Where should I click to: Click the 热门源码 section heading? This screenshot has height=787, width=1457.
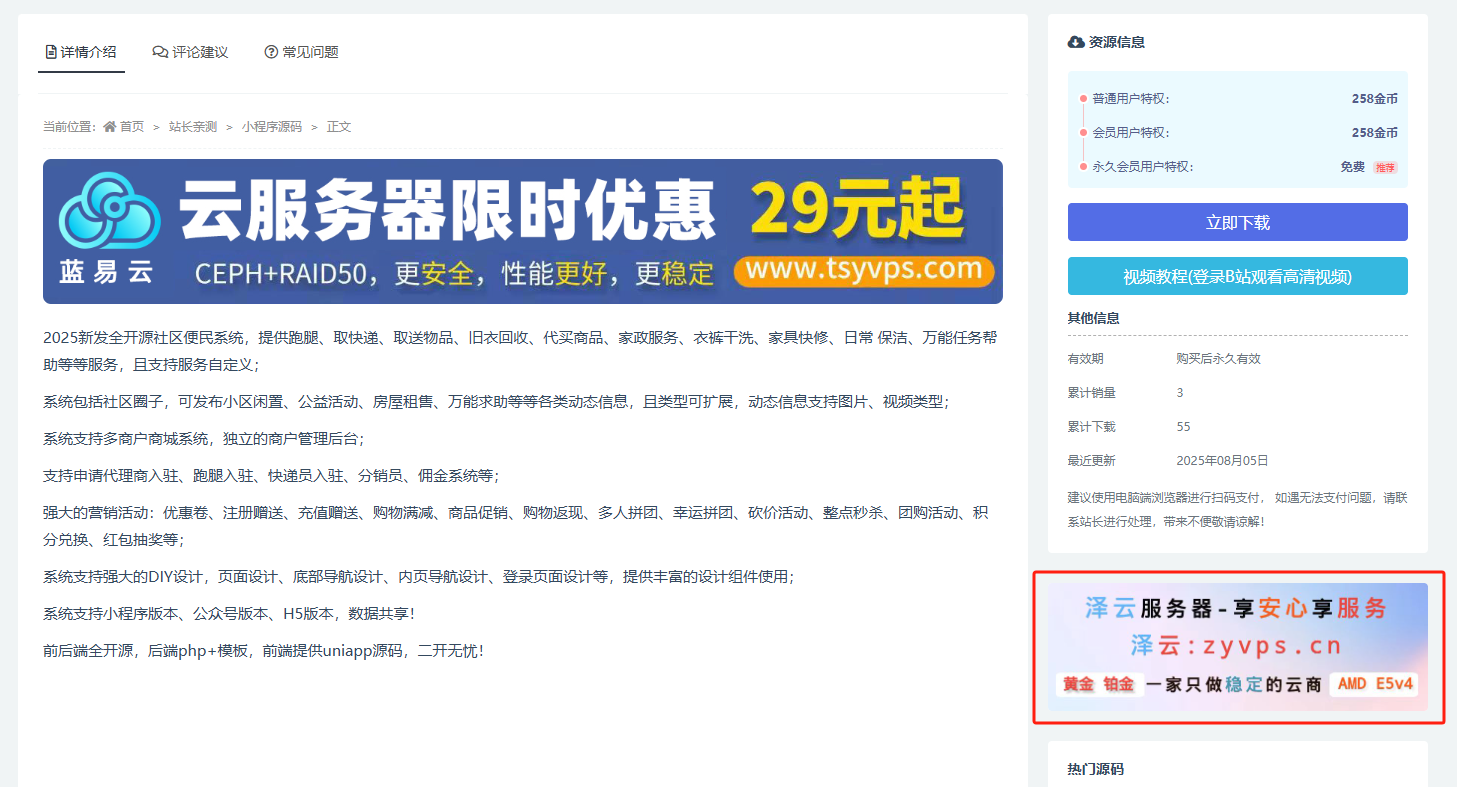tap(1095, 769)
